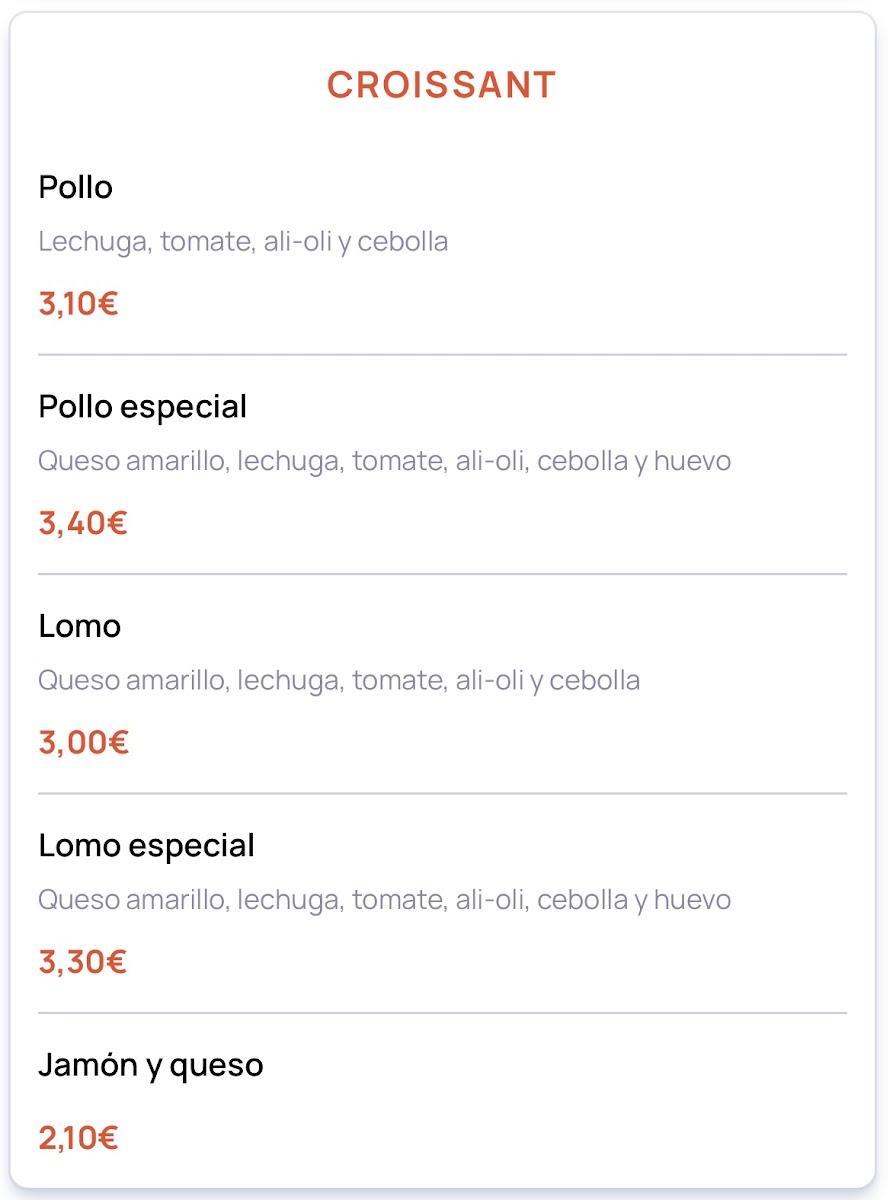Select the 3,40€ price

point(83,523)
